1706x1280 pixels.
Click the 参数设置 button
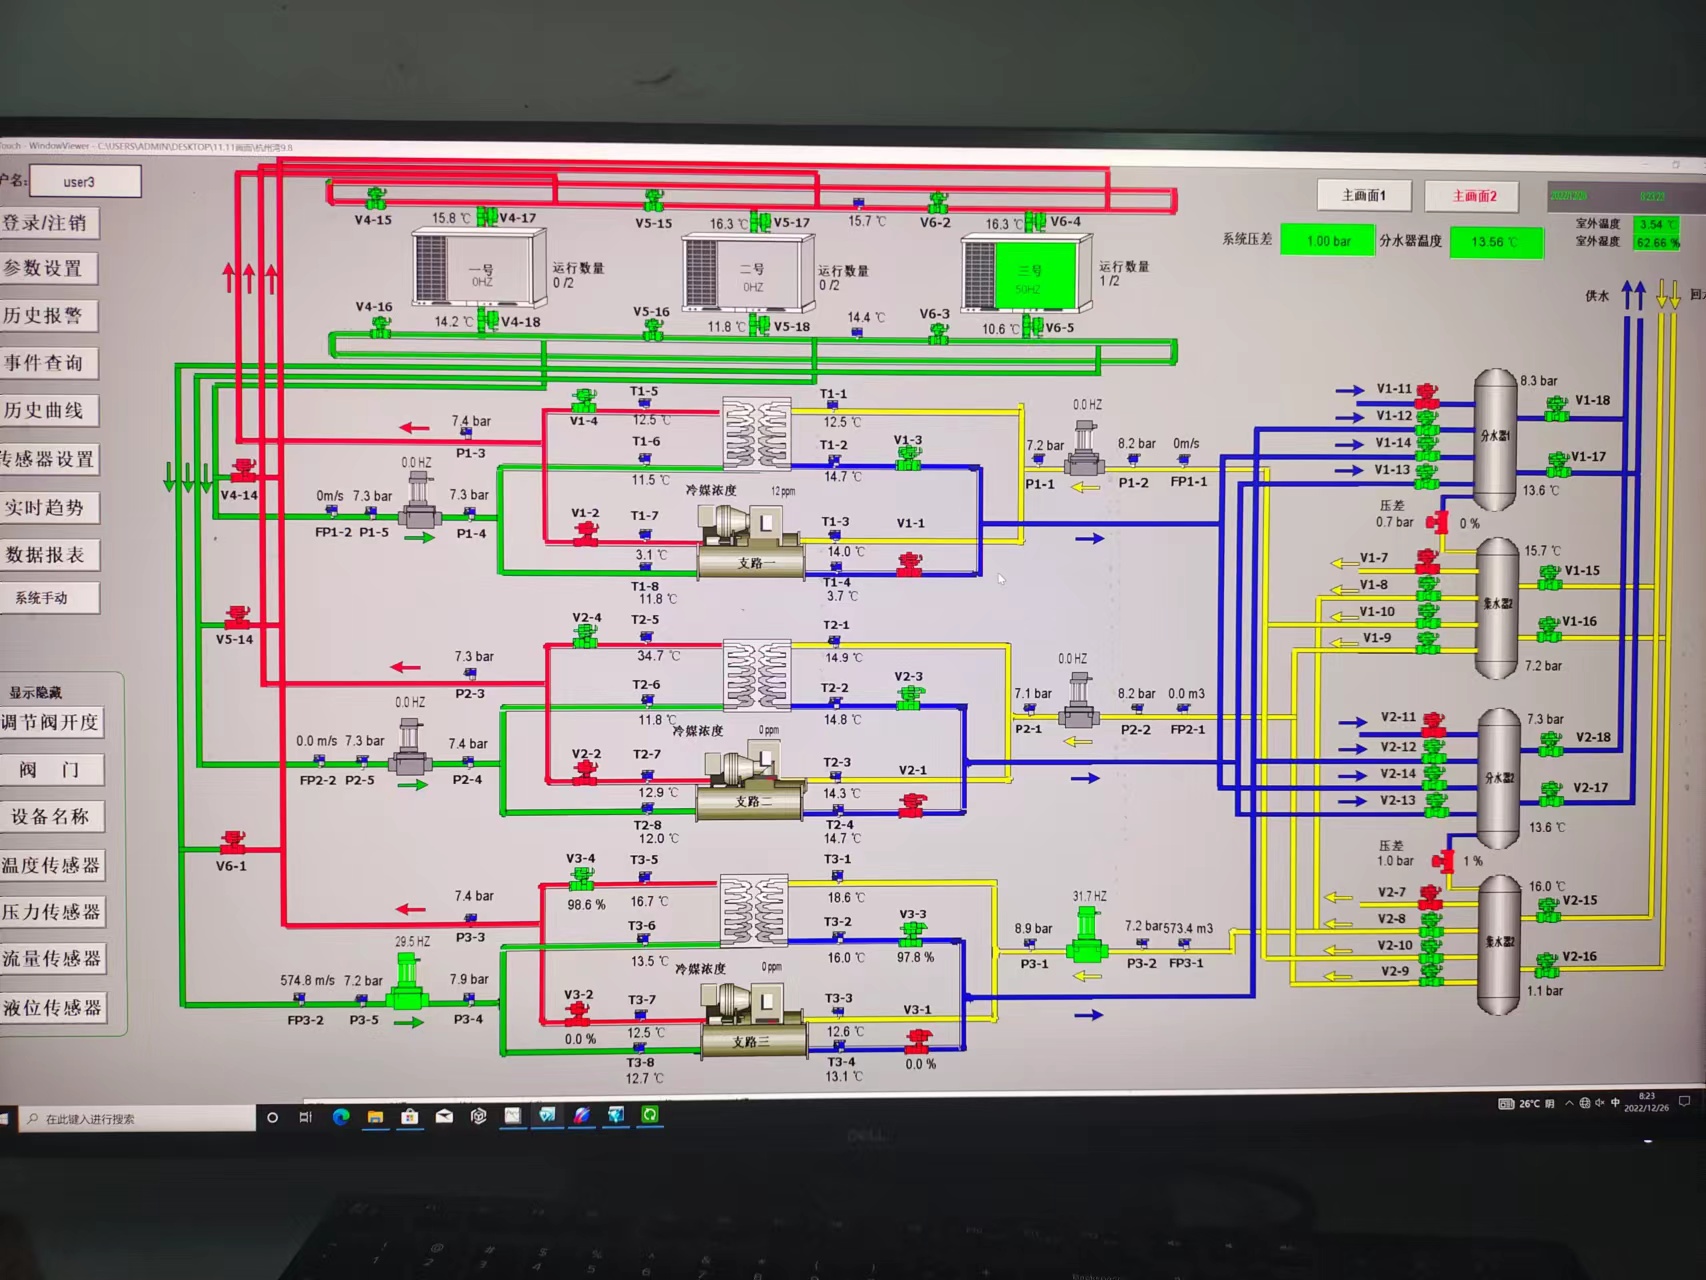coord(48,269)
